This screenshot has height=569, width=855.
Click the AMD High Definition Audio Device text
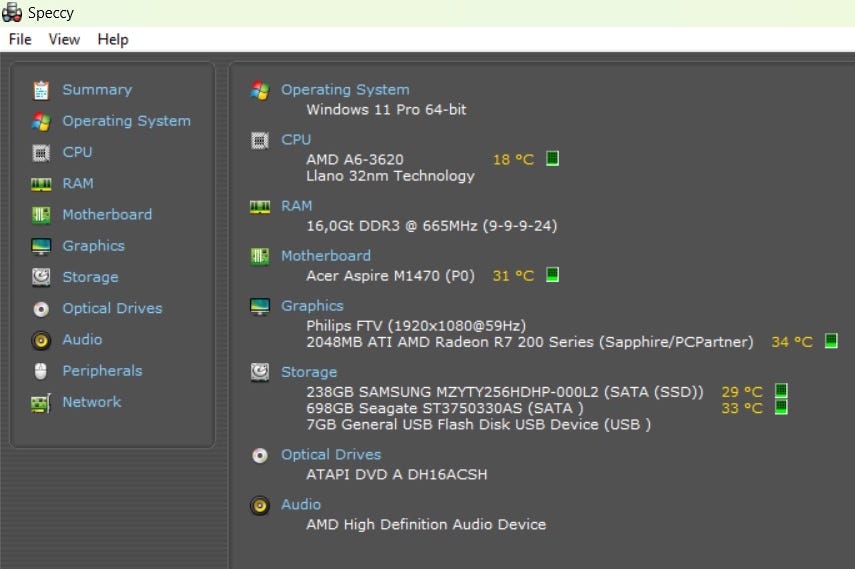[426, 525]
